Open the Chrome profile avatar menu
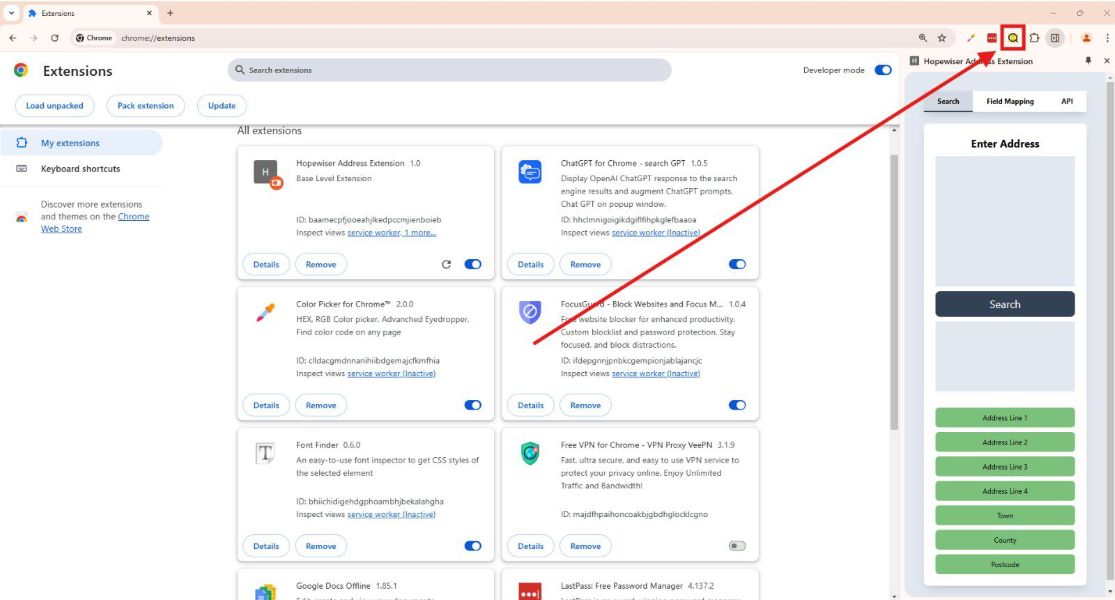The width and height of the screenshot is (1115, 600). pyautogui.click(x=1086, y=38)
